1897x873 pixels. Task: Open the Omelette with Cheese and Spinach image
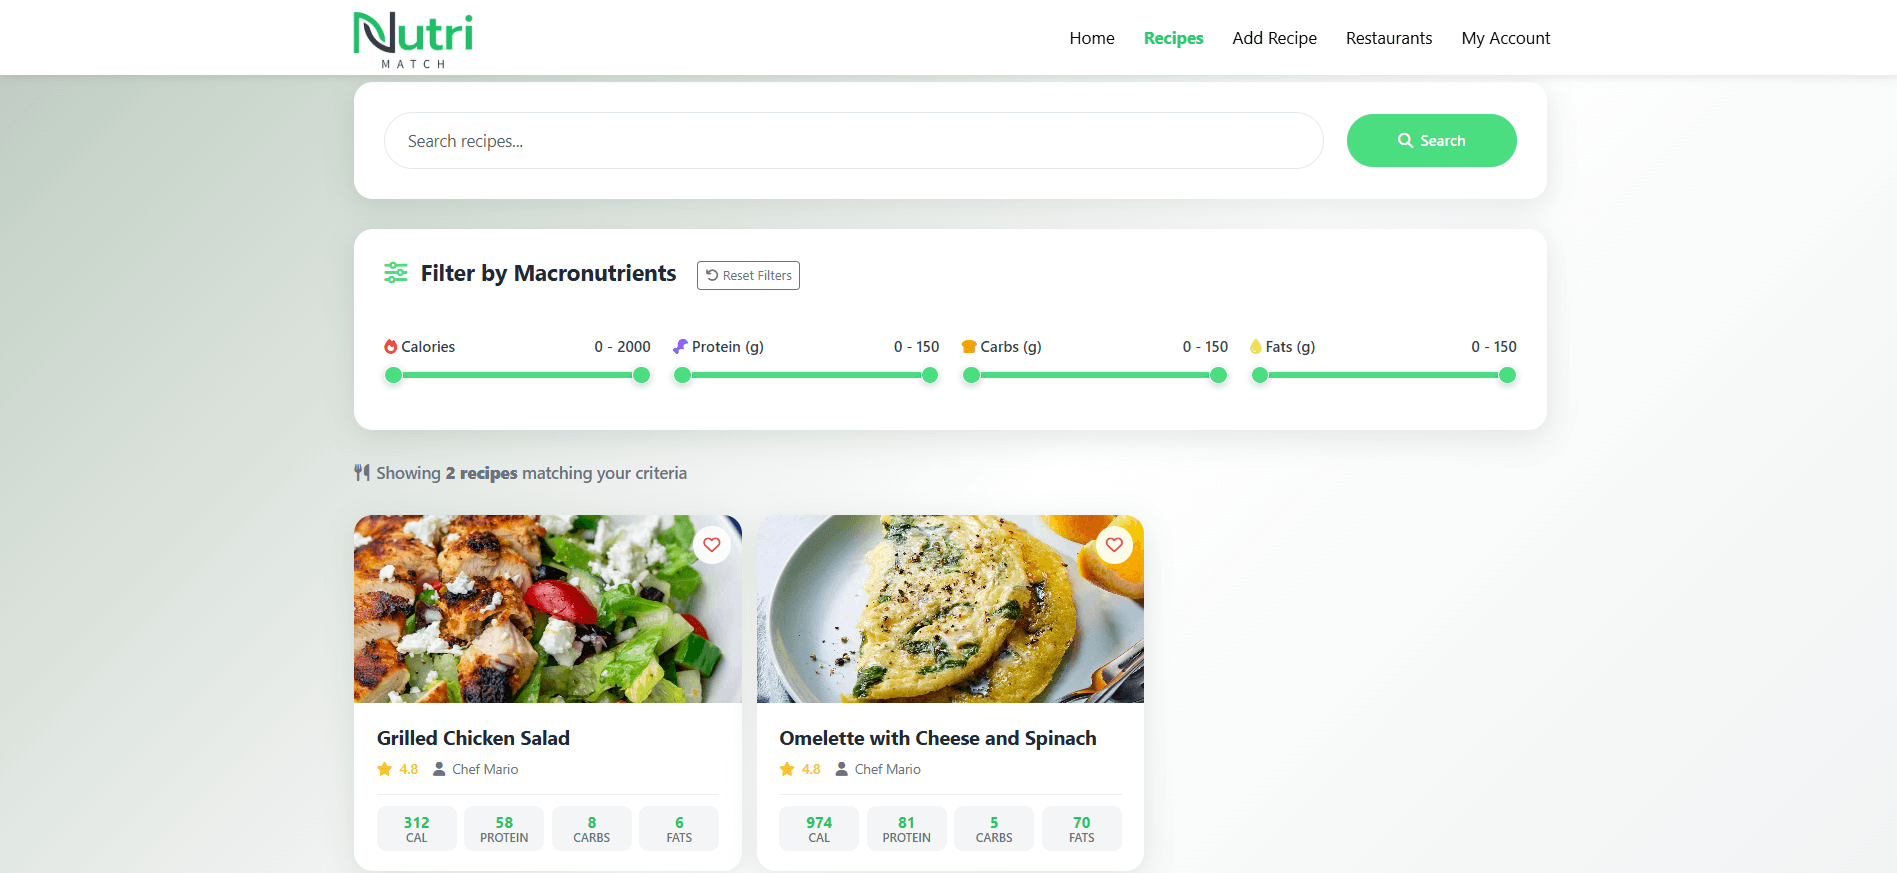click(x=950, y=609)
